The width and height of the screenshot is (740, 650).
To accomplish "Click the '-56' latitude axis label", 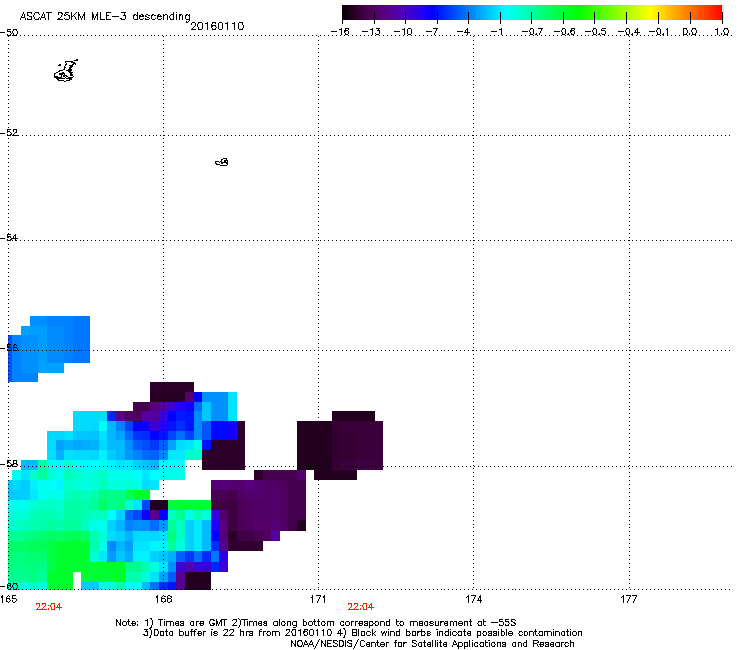I will click(x=9, y=348).
